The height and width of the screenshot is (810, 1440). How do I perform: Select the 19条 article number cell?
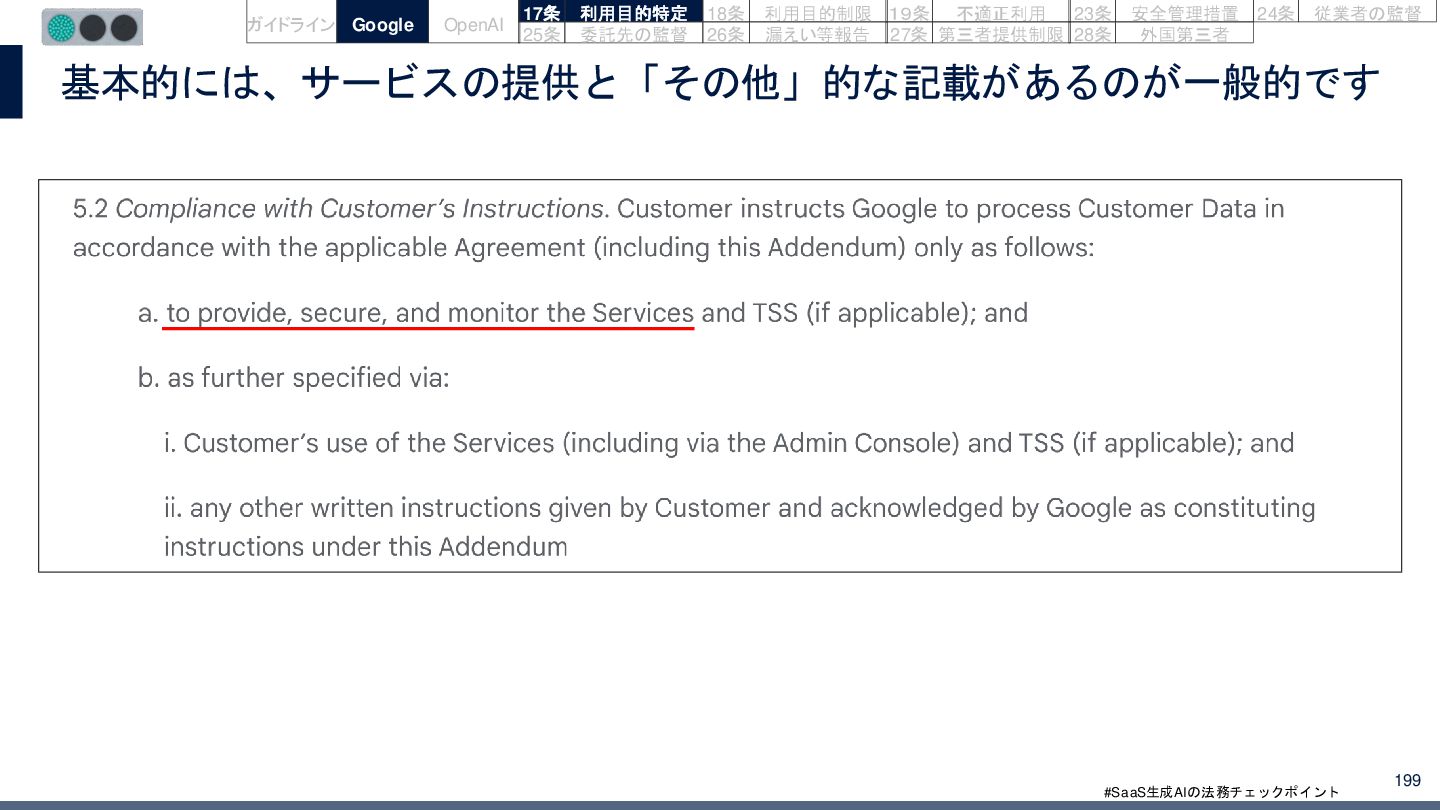tap(908, 13)
